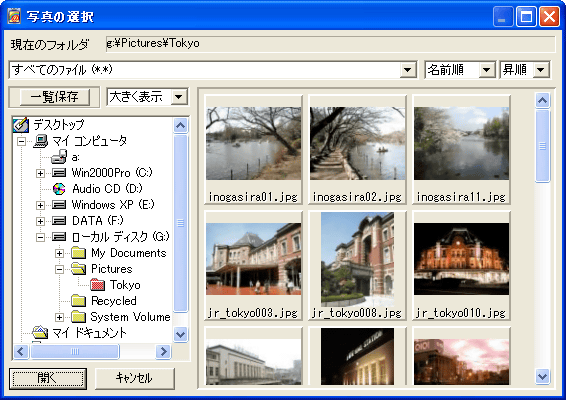Viewport: 566px width, 400px height.
Task: Expand the Windows XP (E:) drive node
Action: (40, 205)
